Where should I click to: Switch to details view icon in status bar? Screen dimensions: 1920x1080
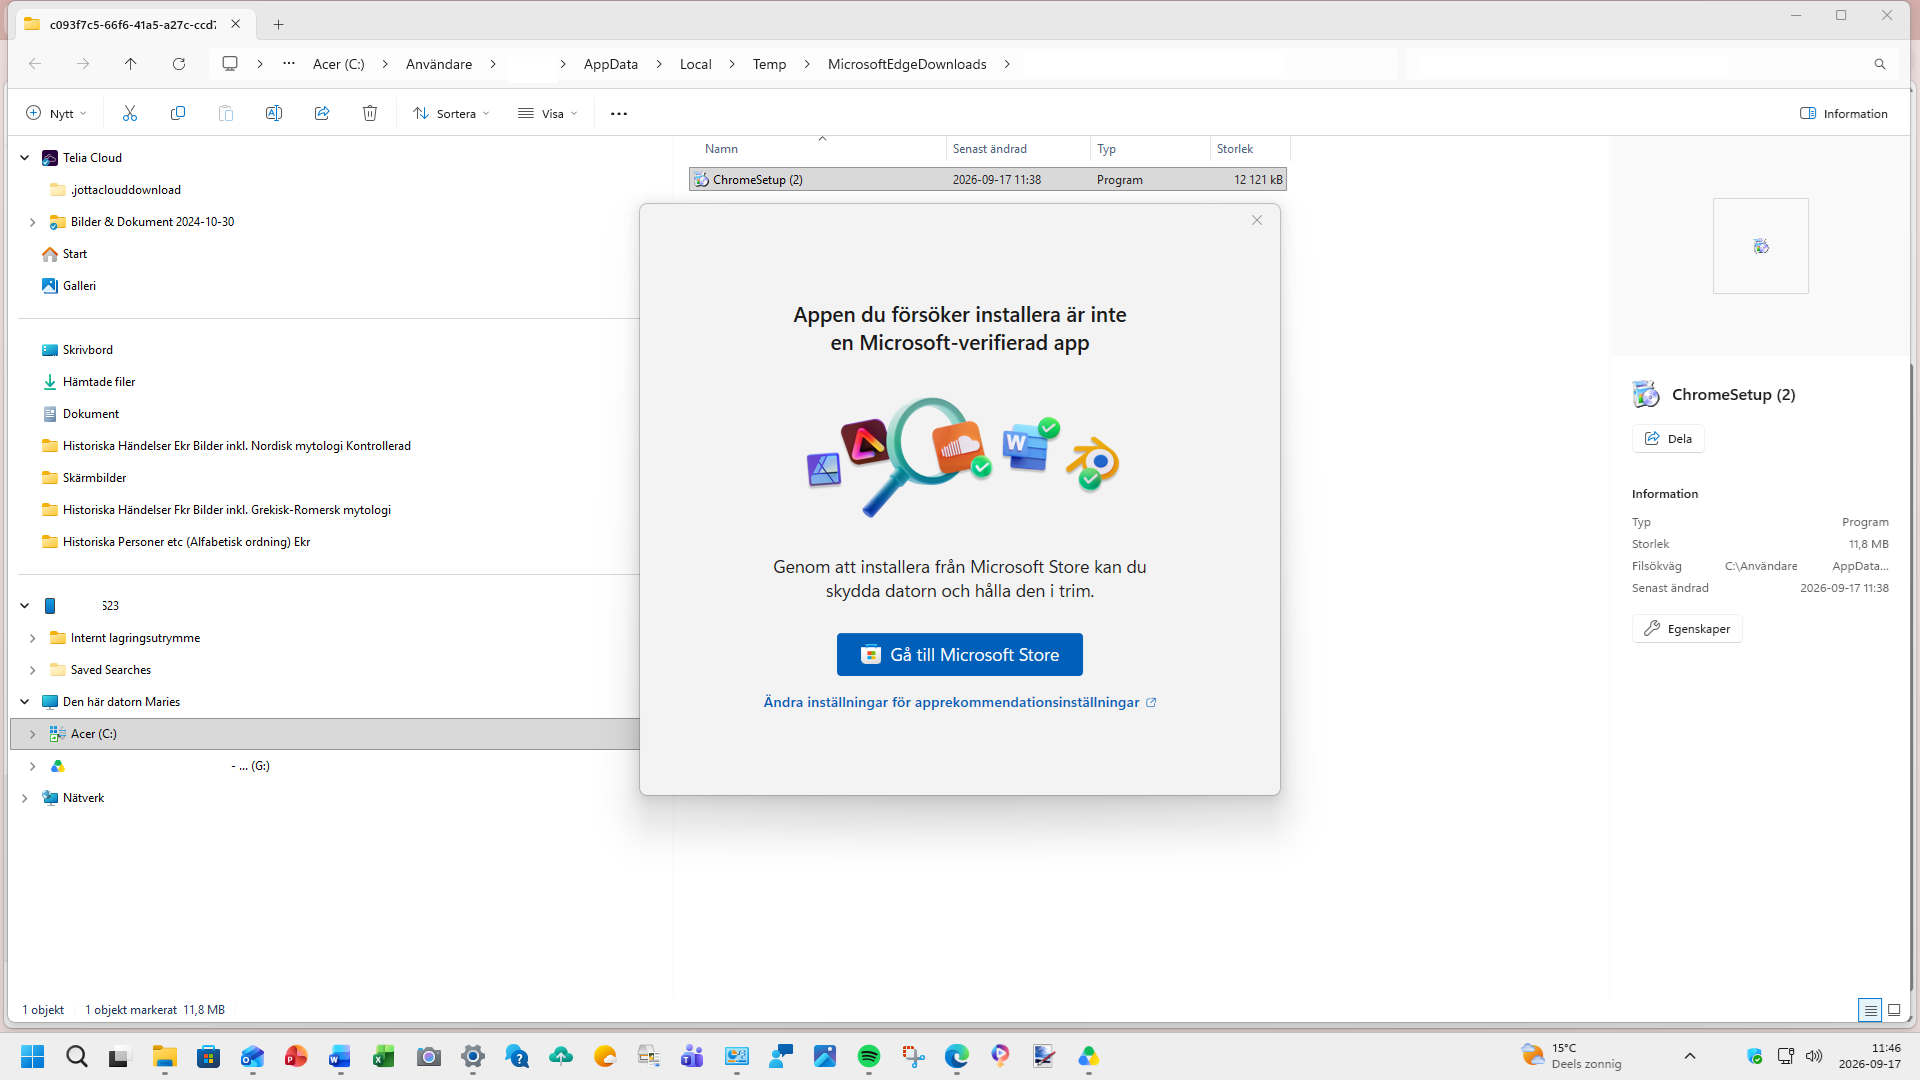click(x=1870, y=1010)
